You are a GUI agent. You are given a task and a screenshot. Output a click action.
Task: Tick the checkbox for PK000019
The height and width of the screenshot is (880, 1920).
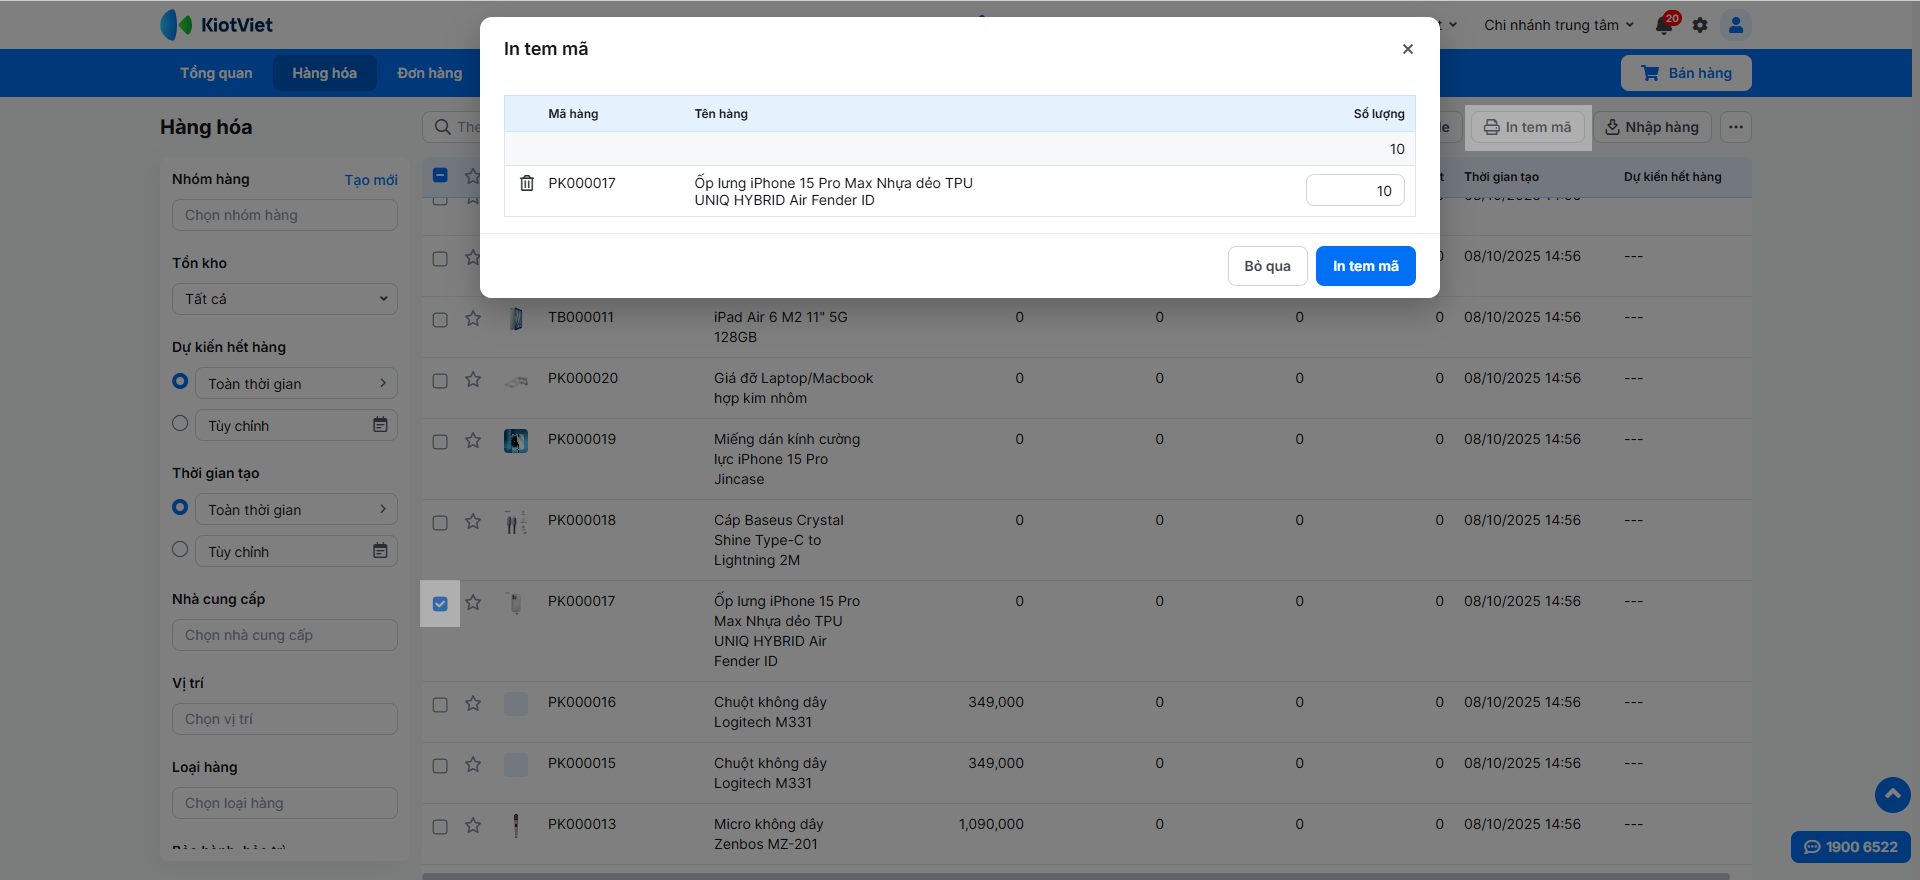[440, 442]
